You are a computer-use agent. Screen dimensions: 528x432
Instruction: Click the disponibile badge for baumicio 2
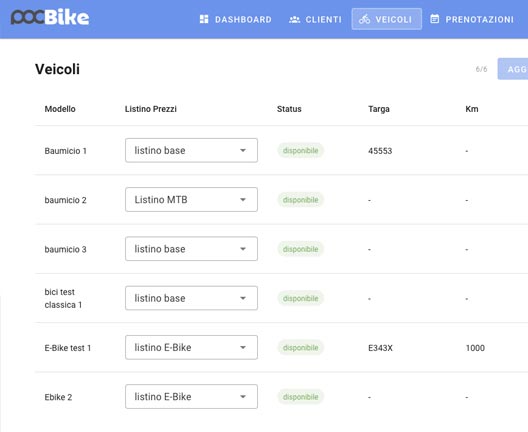(300, 200)
